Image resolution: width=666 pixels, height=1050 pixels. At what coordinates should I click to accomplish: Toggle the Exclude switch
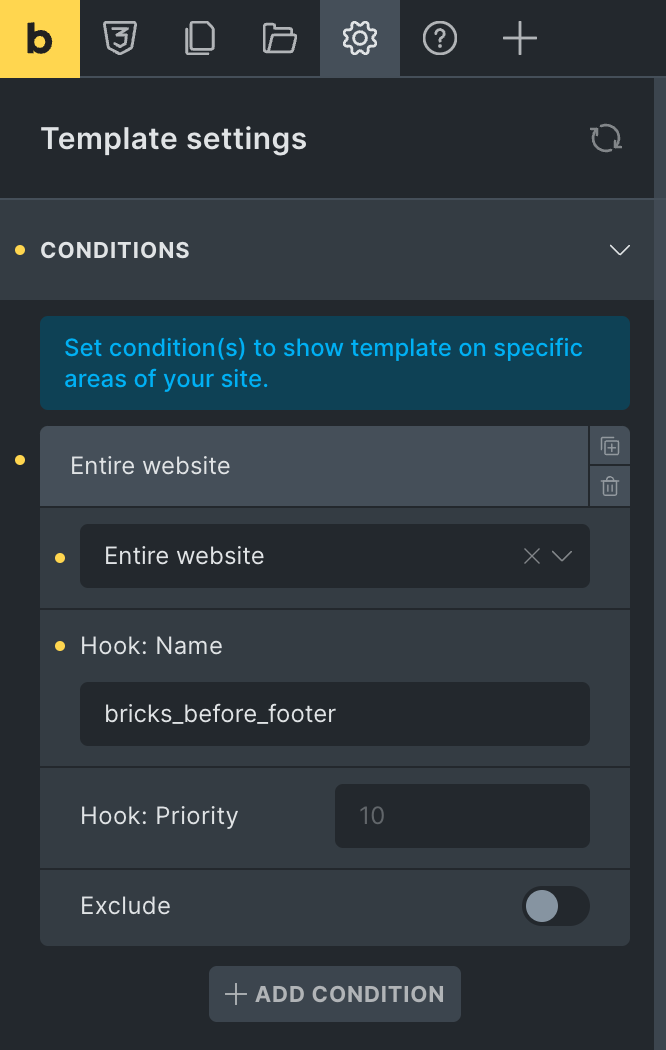point(556,906)
